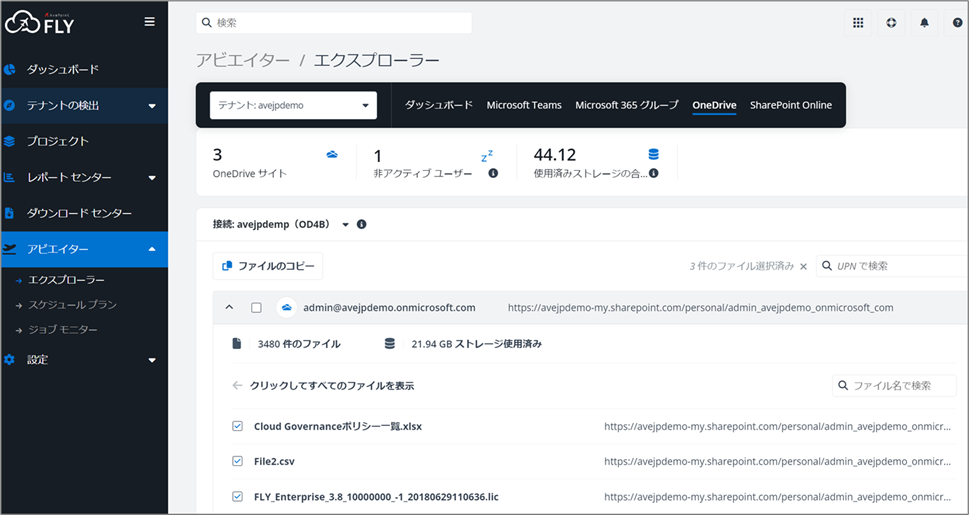
Task: Click the info icon beside 使用済みストレージの合
Action: click(653, 174)
